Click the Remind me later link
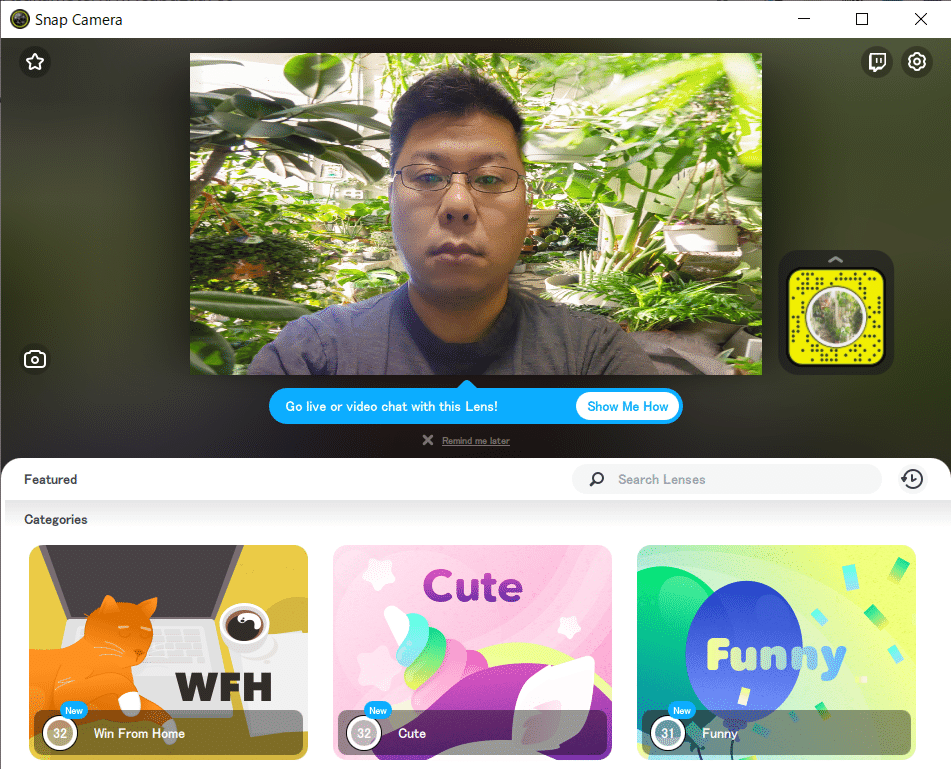The image size is (951, 769). pos(476,441)
